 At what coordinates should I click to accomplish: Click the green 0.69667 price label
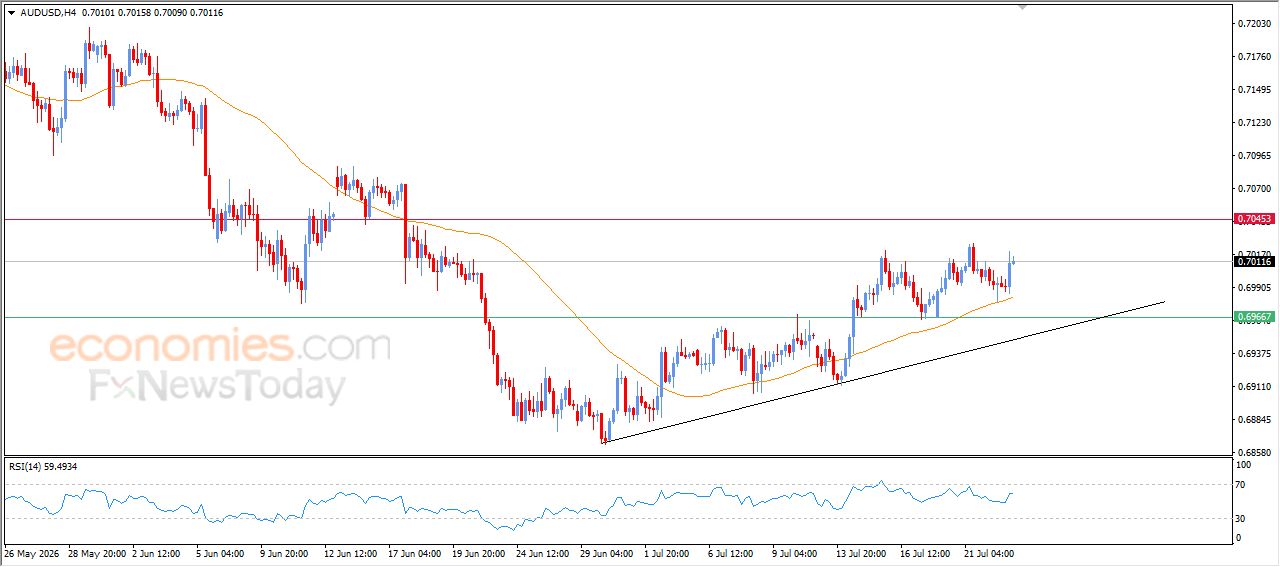1254,317
